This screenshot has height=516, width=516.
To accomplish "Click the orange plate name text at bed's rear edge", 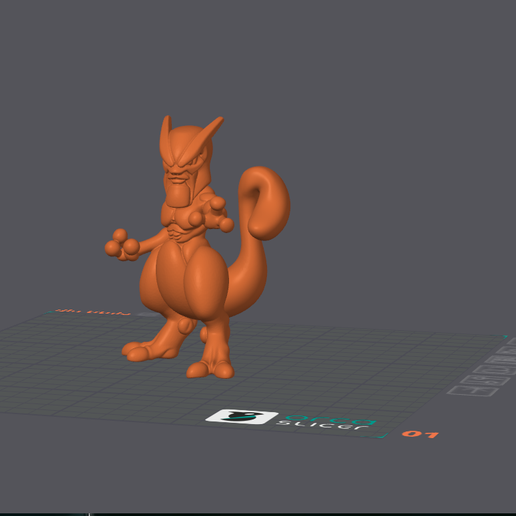I will [92, 312].
